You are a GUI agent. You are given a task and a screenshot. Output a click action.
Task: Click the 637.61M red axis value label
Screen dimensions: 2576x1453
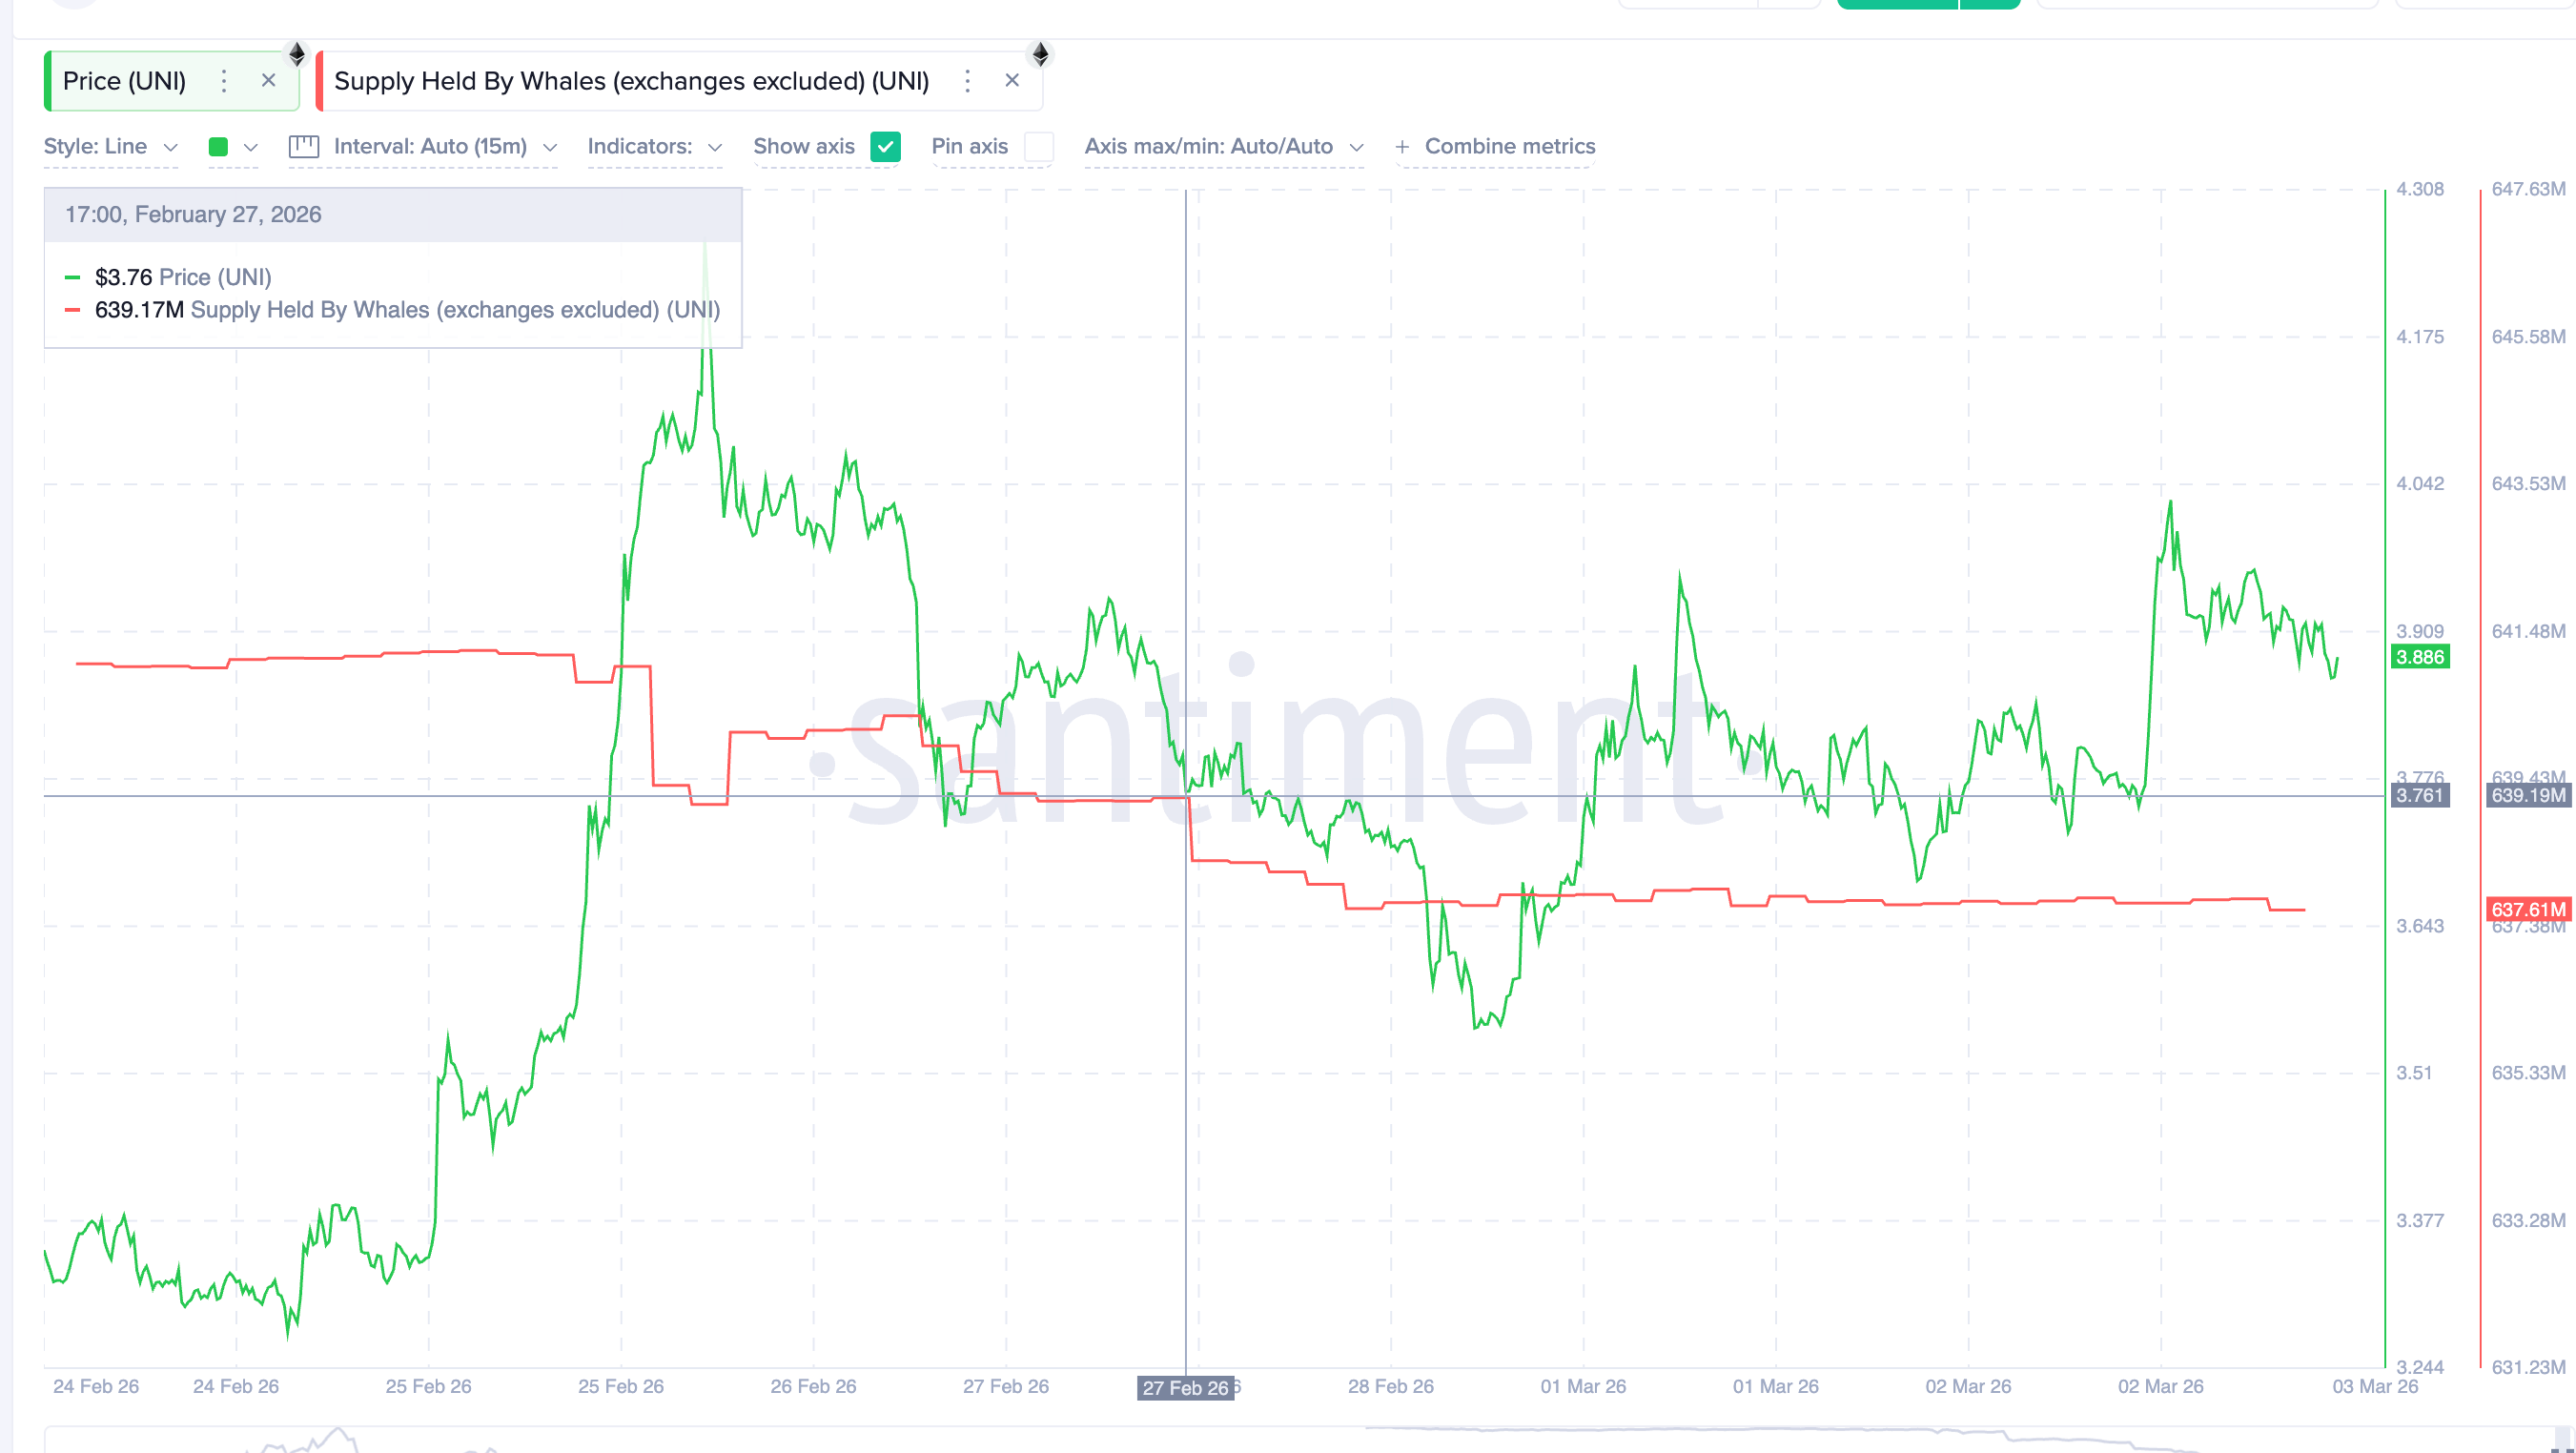(x=2527, y=909)
